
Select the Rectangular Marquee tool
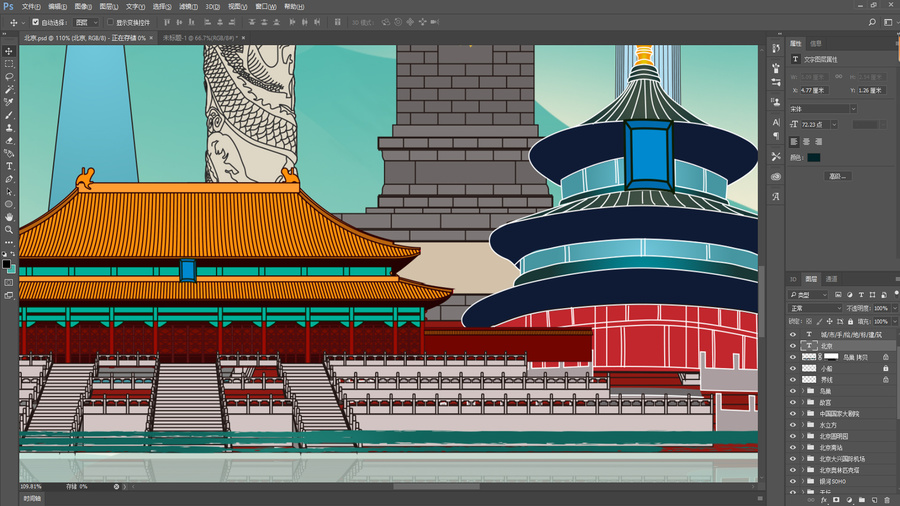(9, 64)
